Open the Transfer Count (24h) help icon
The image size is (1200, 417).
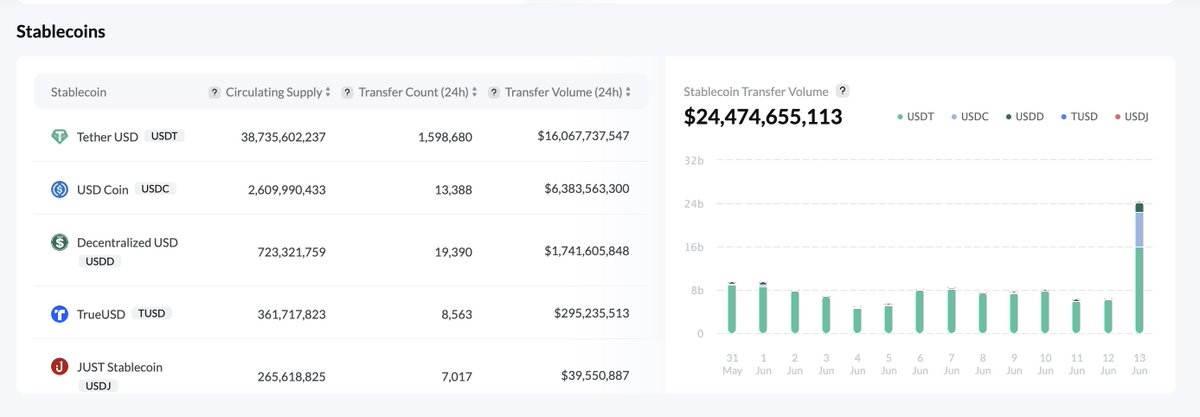pos(347,92)
